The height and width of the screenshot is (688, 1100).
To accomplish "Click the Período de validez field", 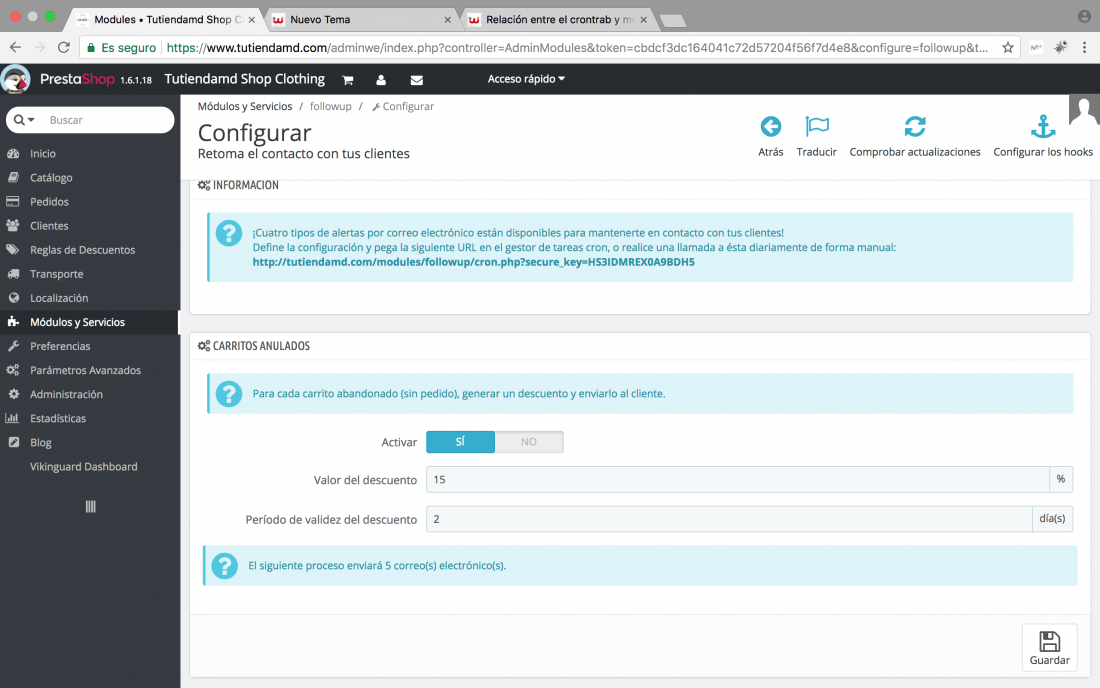I will (x=729, y=519).
